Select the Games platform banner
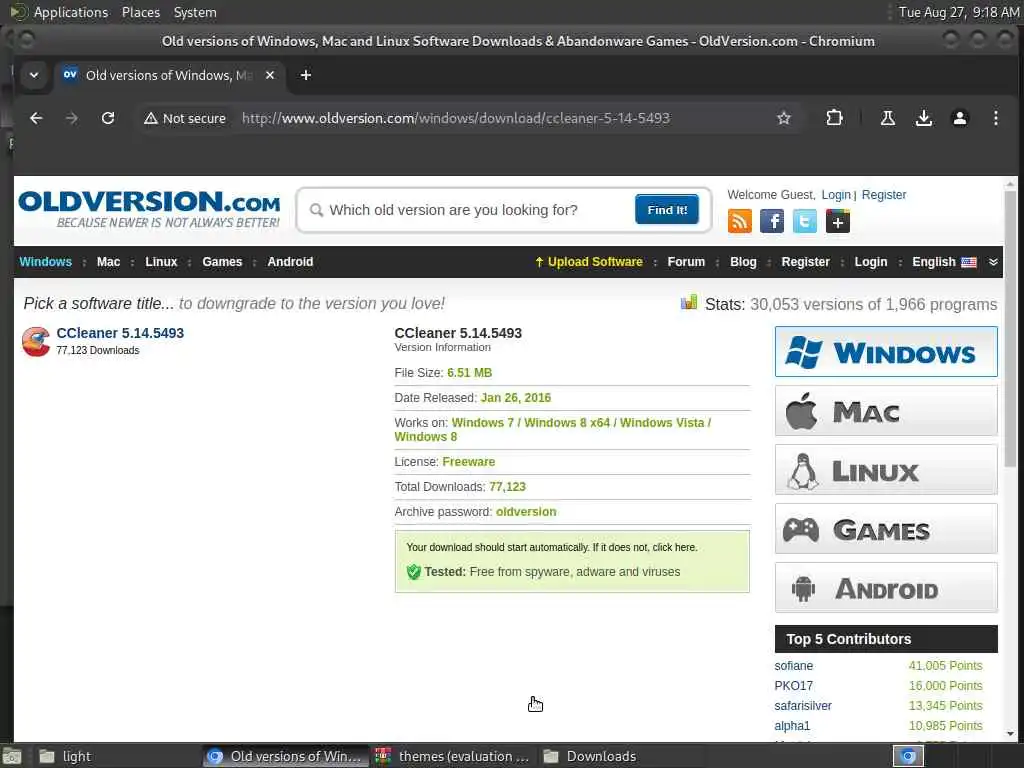1024x768 pixels. coord(886,529)
